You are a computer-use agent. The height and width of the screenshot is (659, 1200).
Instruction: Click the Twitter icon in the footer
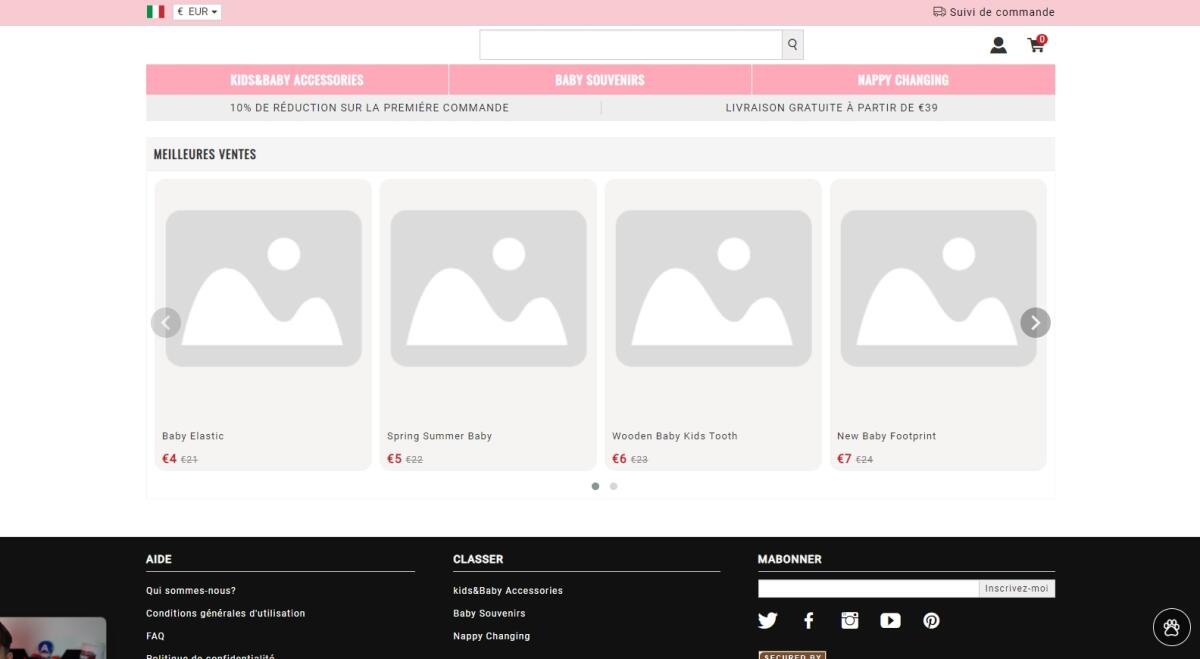pyautogui.click(x=767, y=620)
